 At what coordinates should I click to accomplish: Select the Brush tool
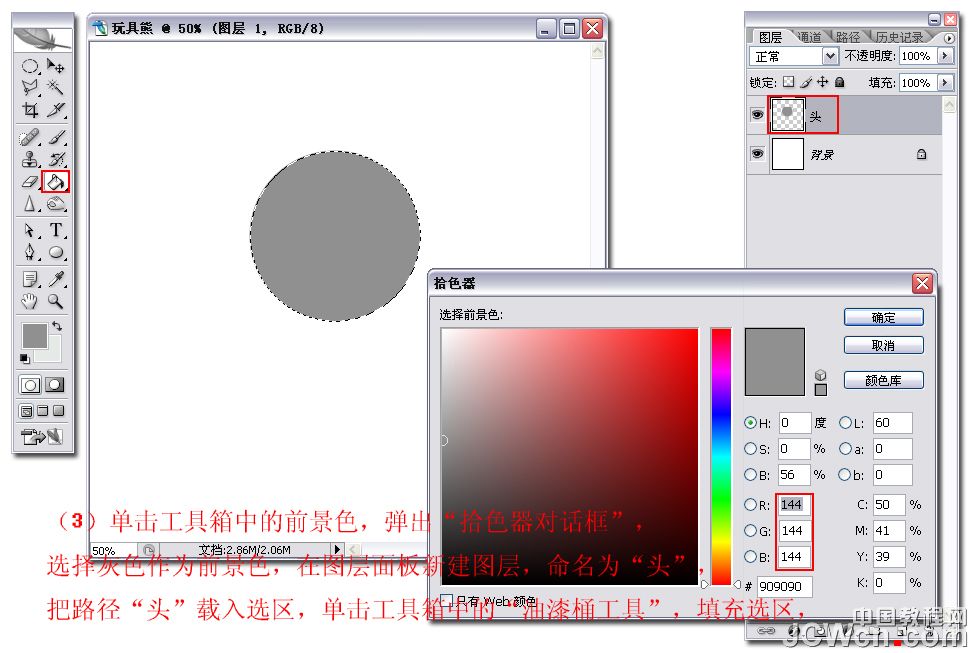(56, 137)
